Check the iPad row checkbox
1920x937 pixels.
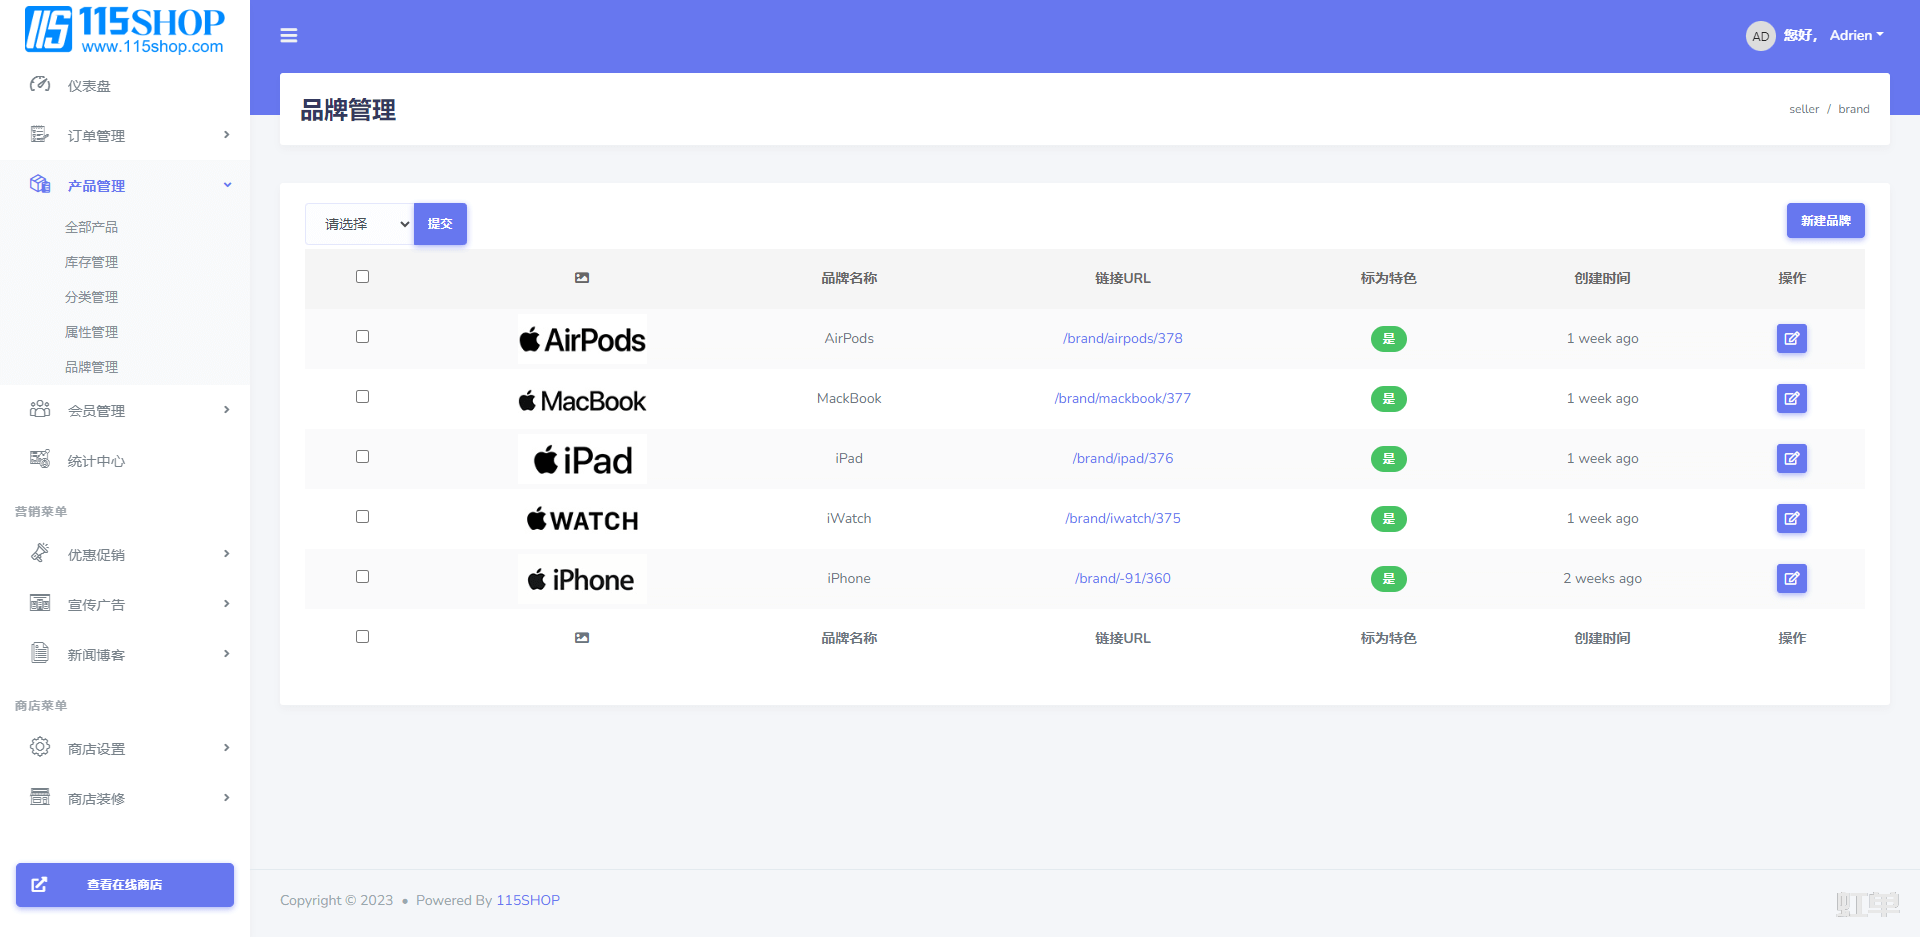pyautogui.click(x=362, y=457)
